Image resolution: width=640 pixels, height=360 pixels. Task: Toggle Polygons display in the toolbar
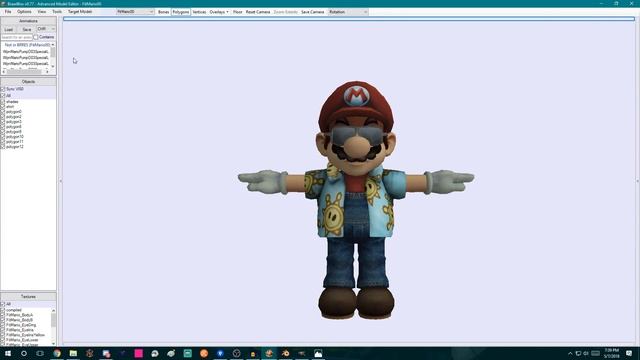180,12
